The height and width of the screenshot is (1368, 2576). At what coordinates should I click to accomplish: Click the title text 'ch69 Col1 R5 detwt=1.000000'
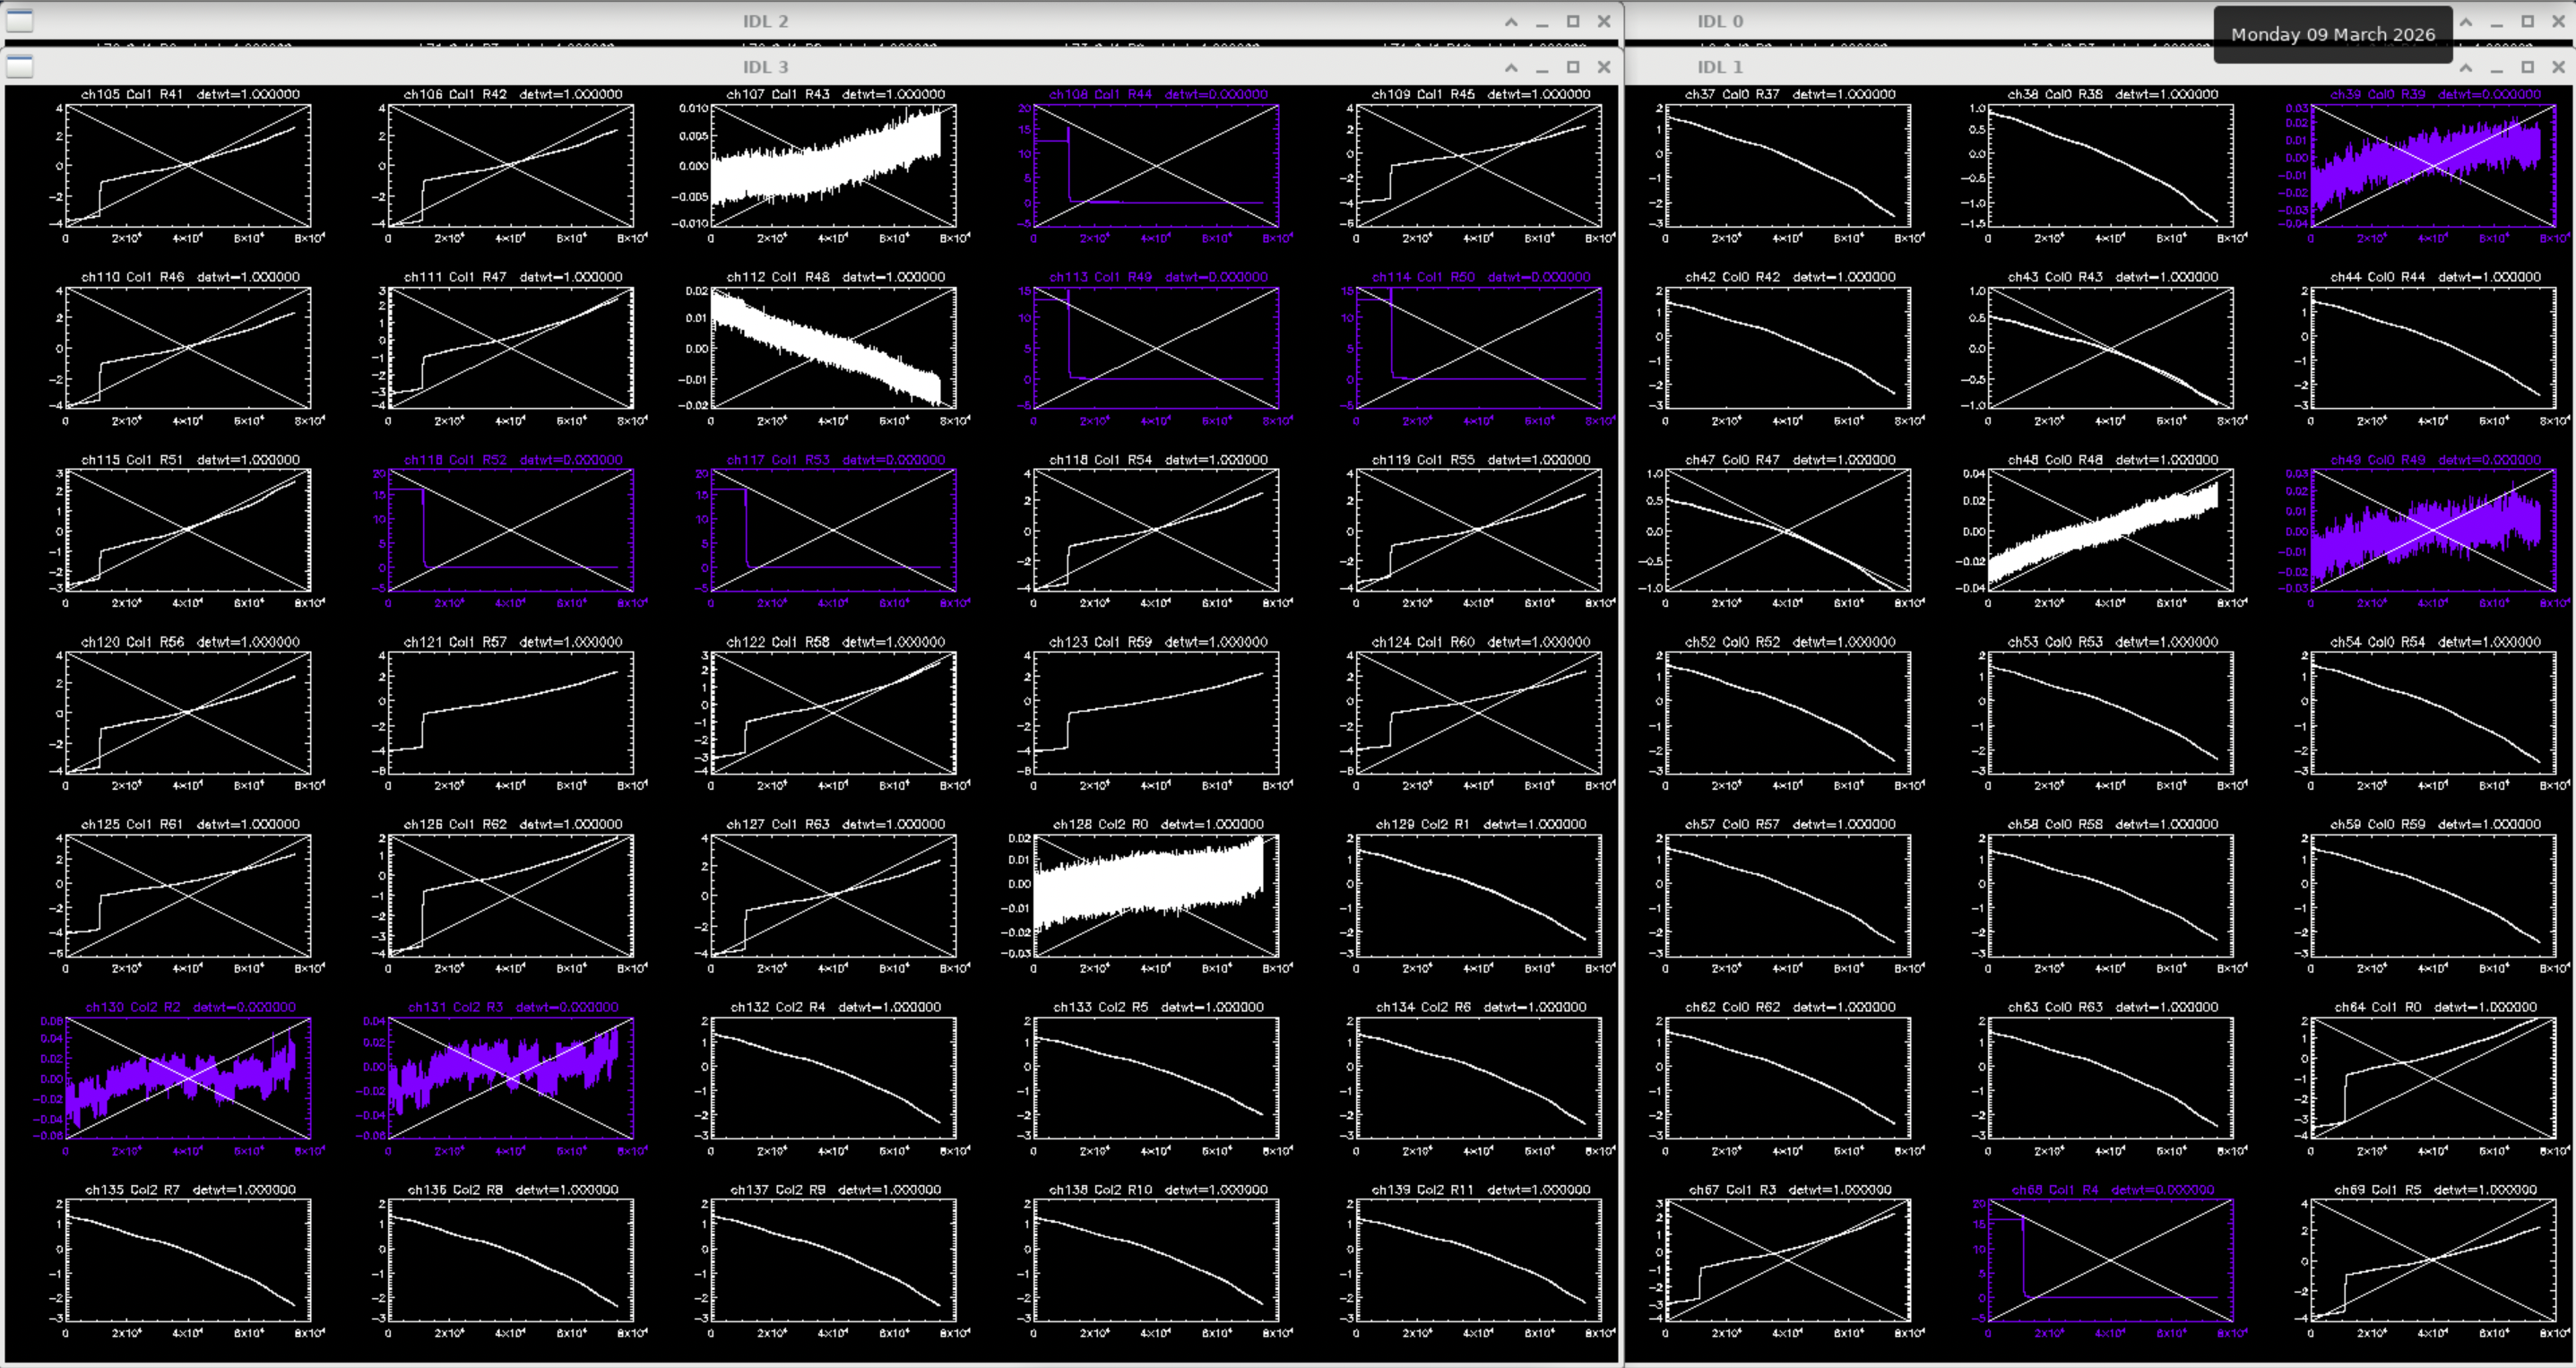2435,1190
